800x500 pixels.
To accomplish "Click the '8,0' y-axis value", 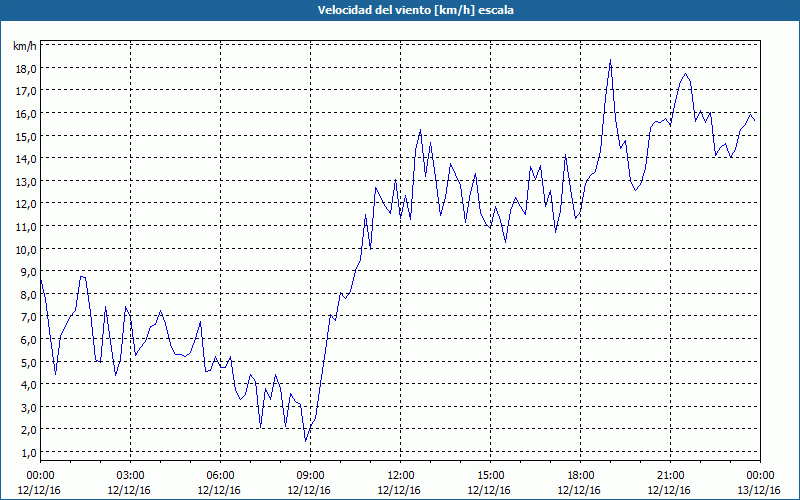I will point(29,294).
